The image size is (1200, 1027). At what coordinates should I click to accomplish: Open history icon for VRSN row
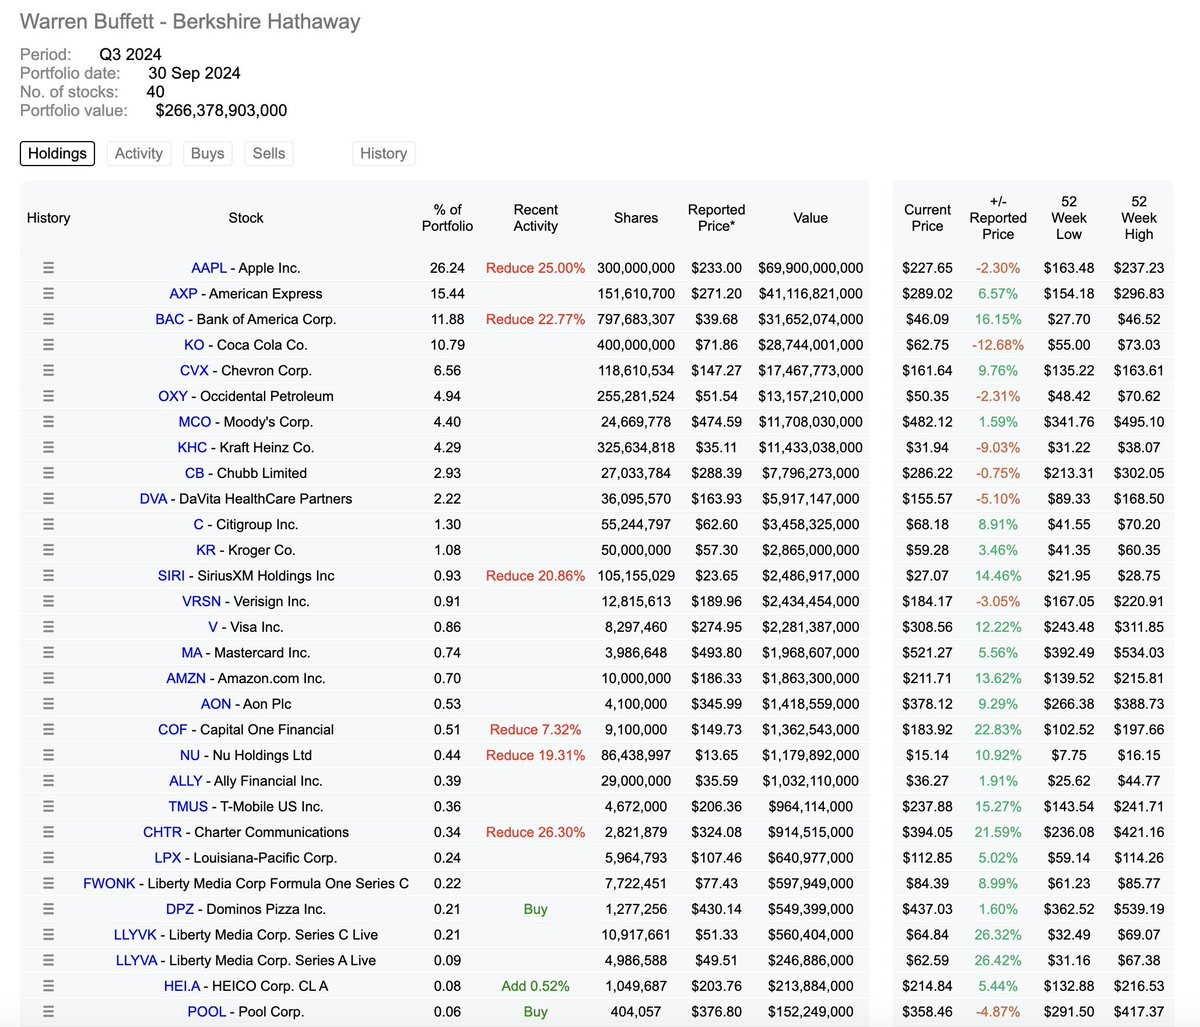pos(48,602)
